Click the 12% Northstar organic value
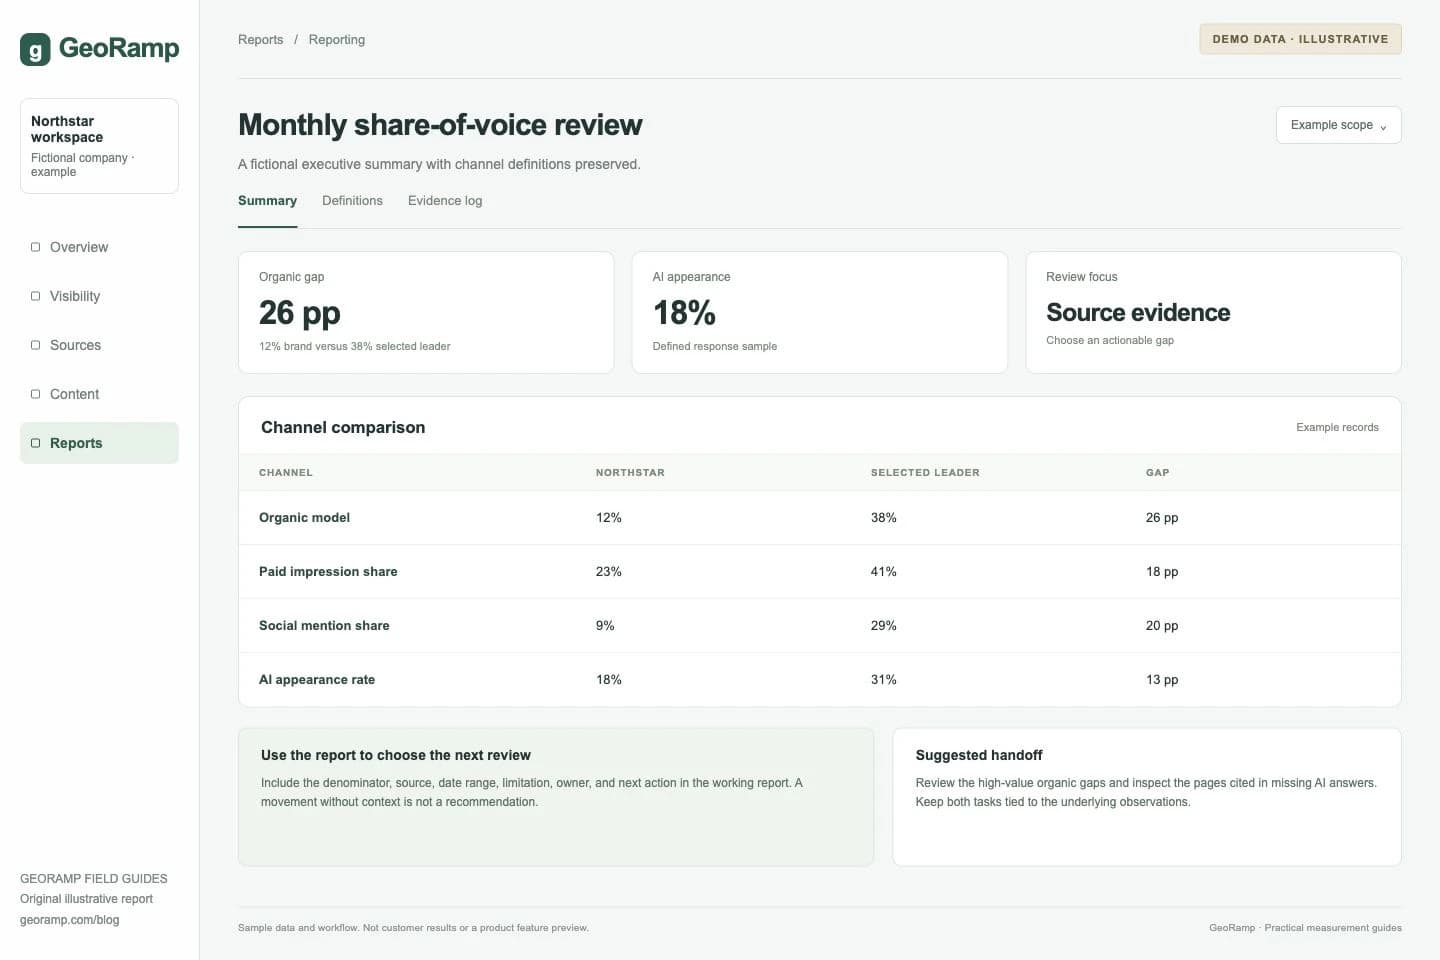 pyautogui.click(x=609, y=518)
